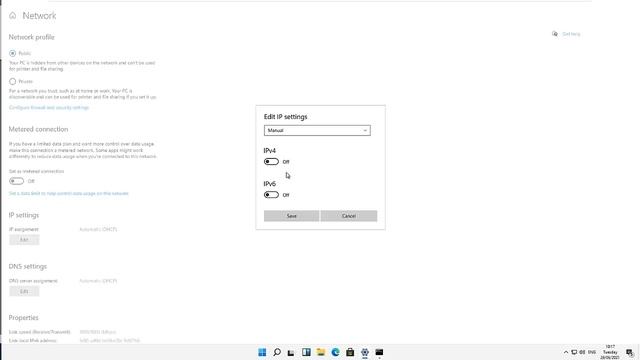
Task: Save the IP settings
Action: tap(291, 216)
